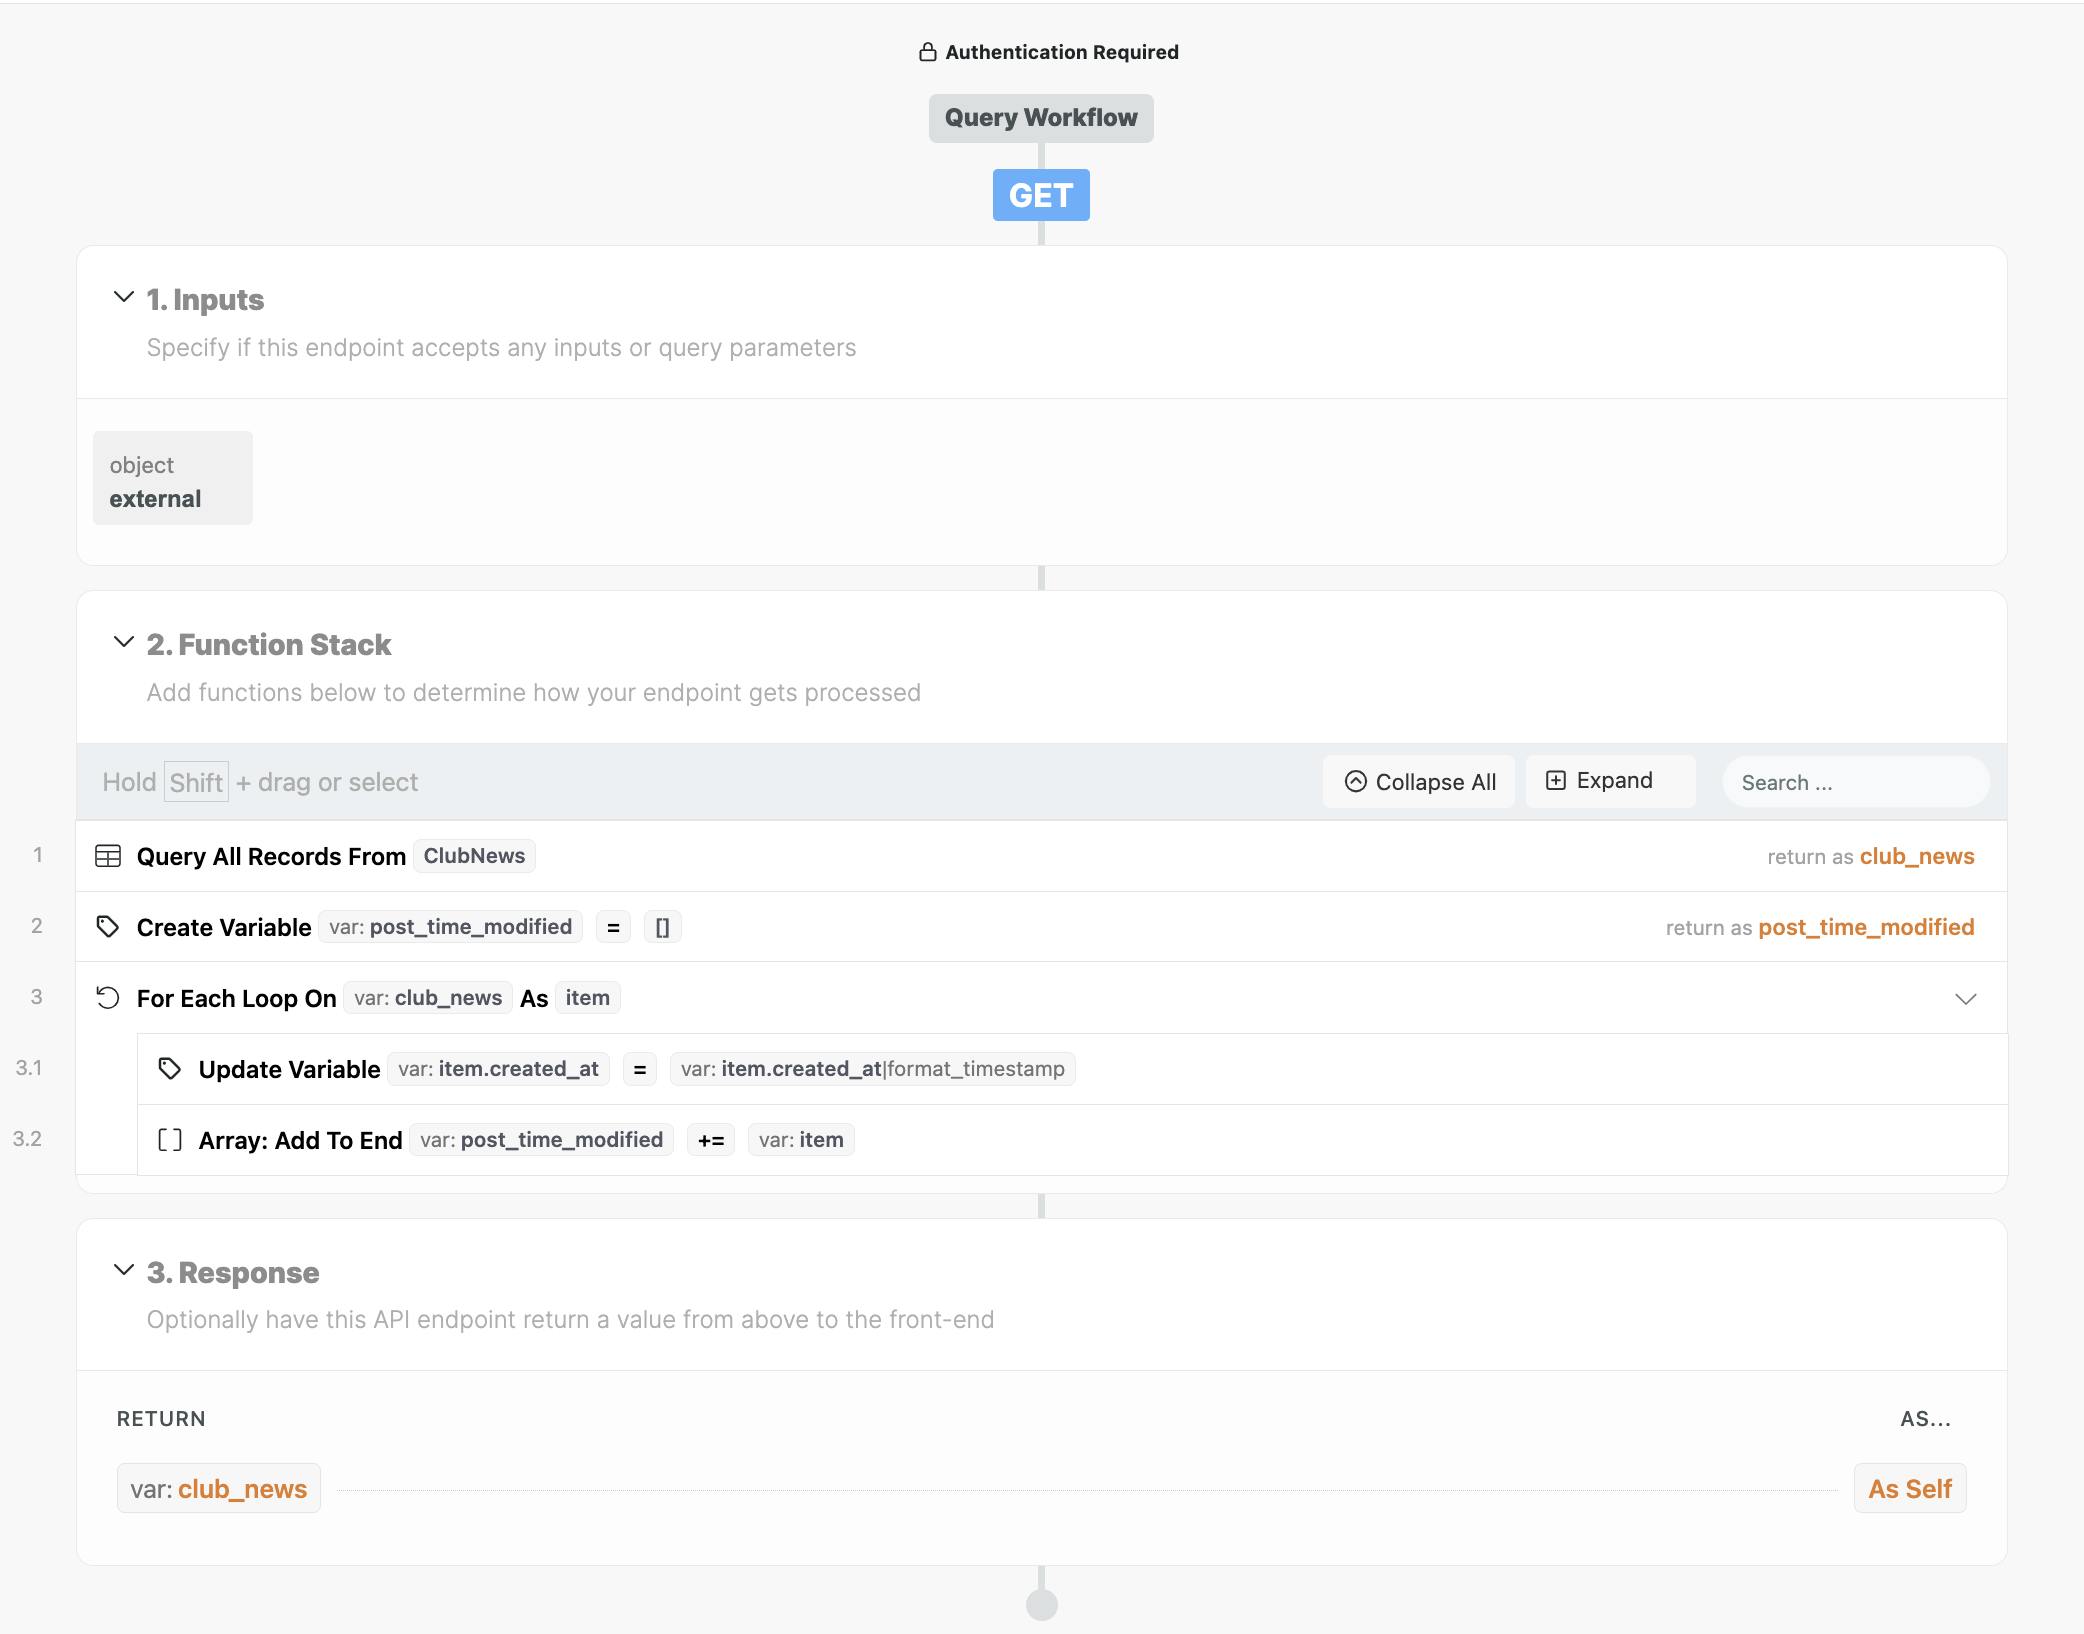Click the circular arrow icon in Collapse All

1355,782
